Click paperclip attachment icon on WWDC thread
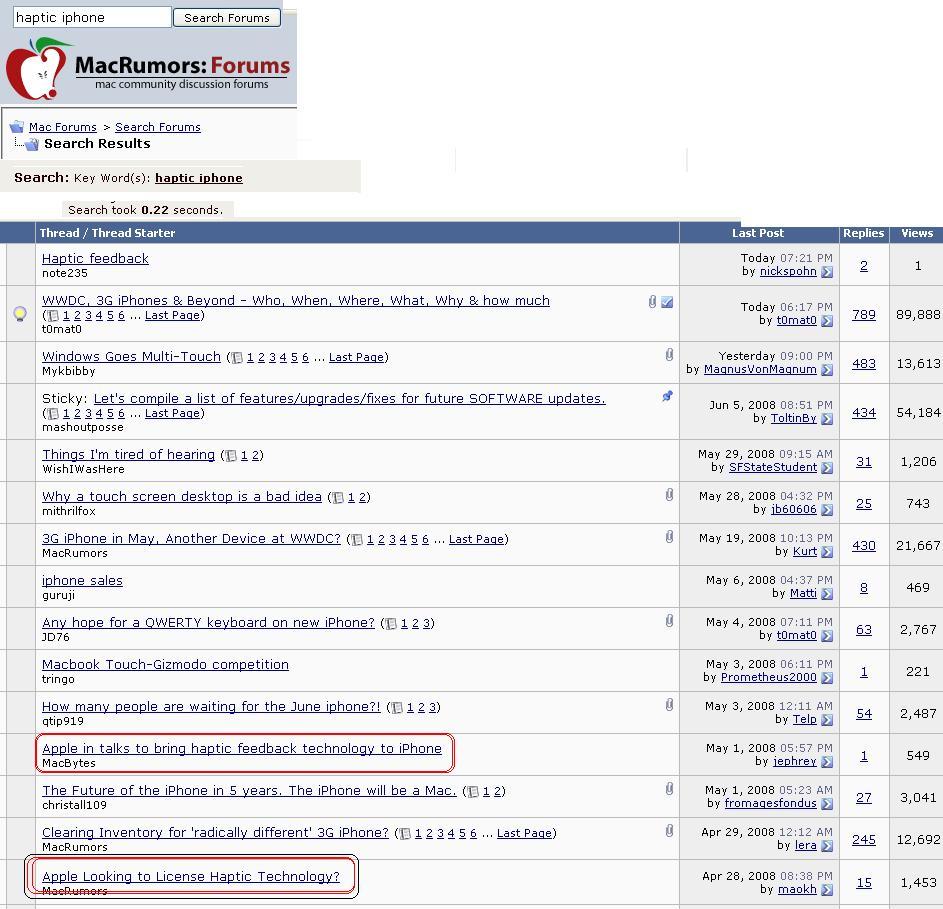This screenshot has height=909, width=943. [x=653, y=301]
